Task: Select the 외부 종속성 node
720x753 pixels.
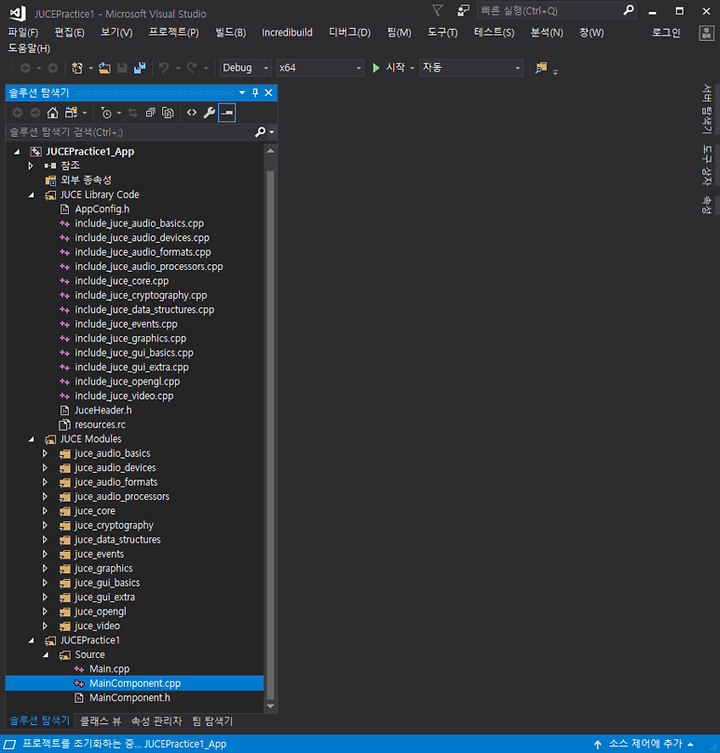Action: [x=86, y=181]
